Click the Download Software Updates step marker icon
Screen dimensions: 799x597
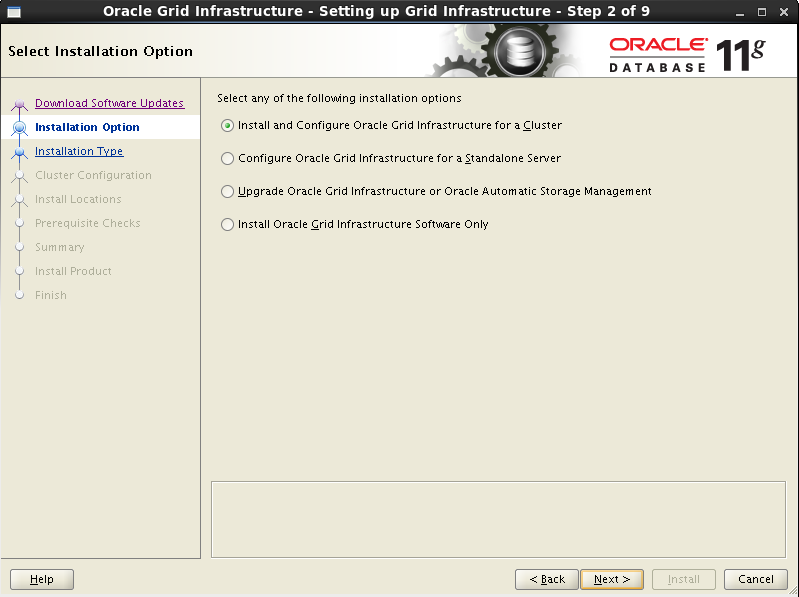coord(19,104)
